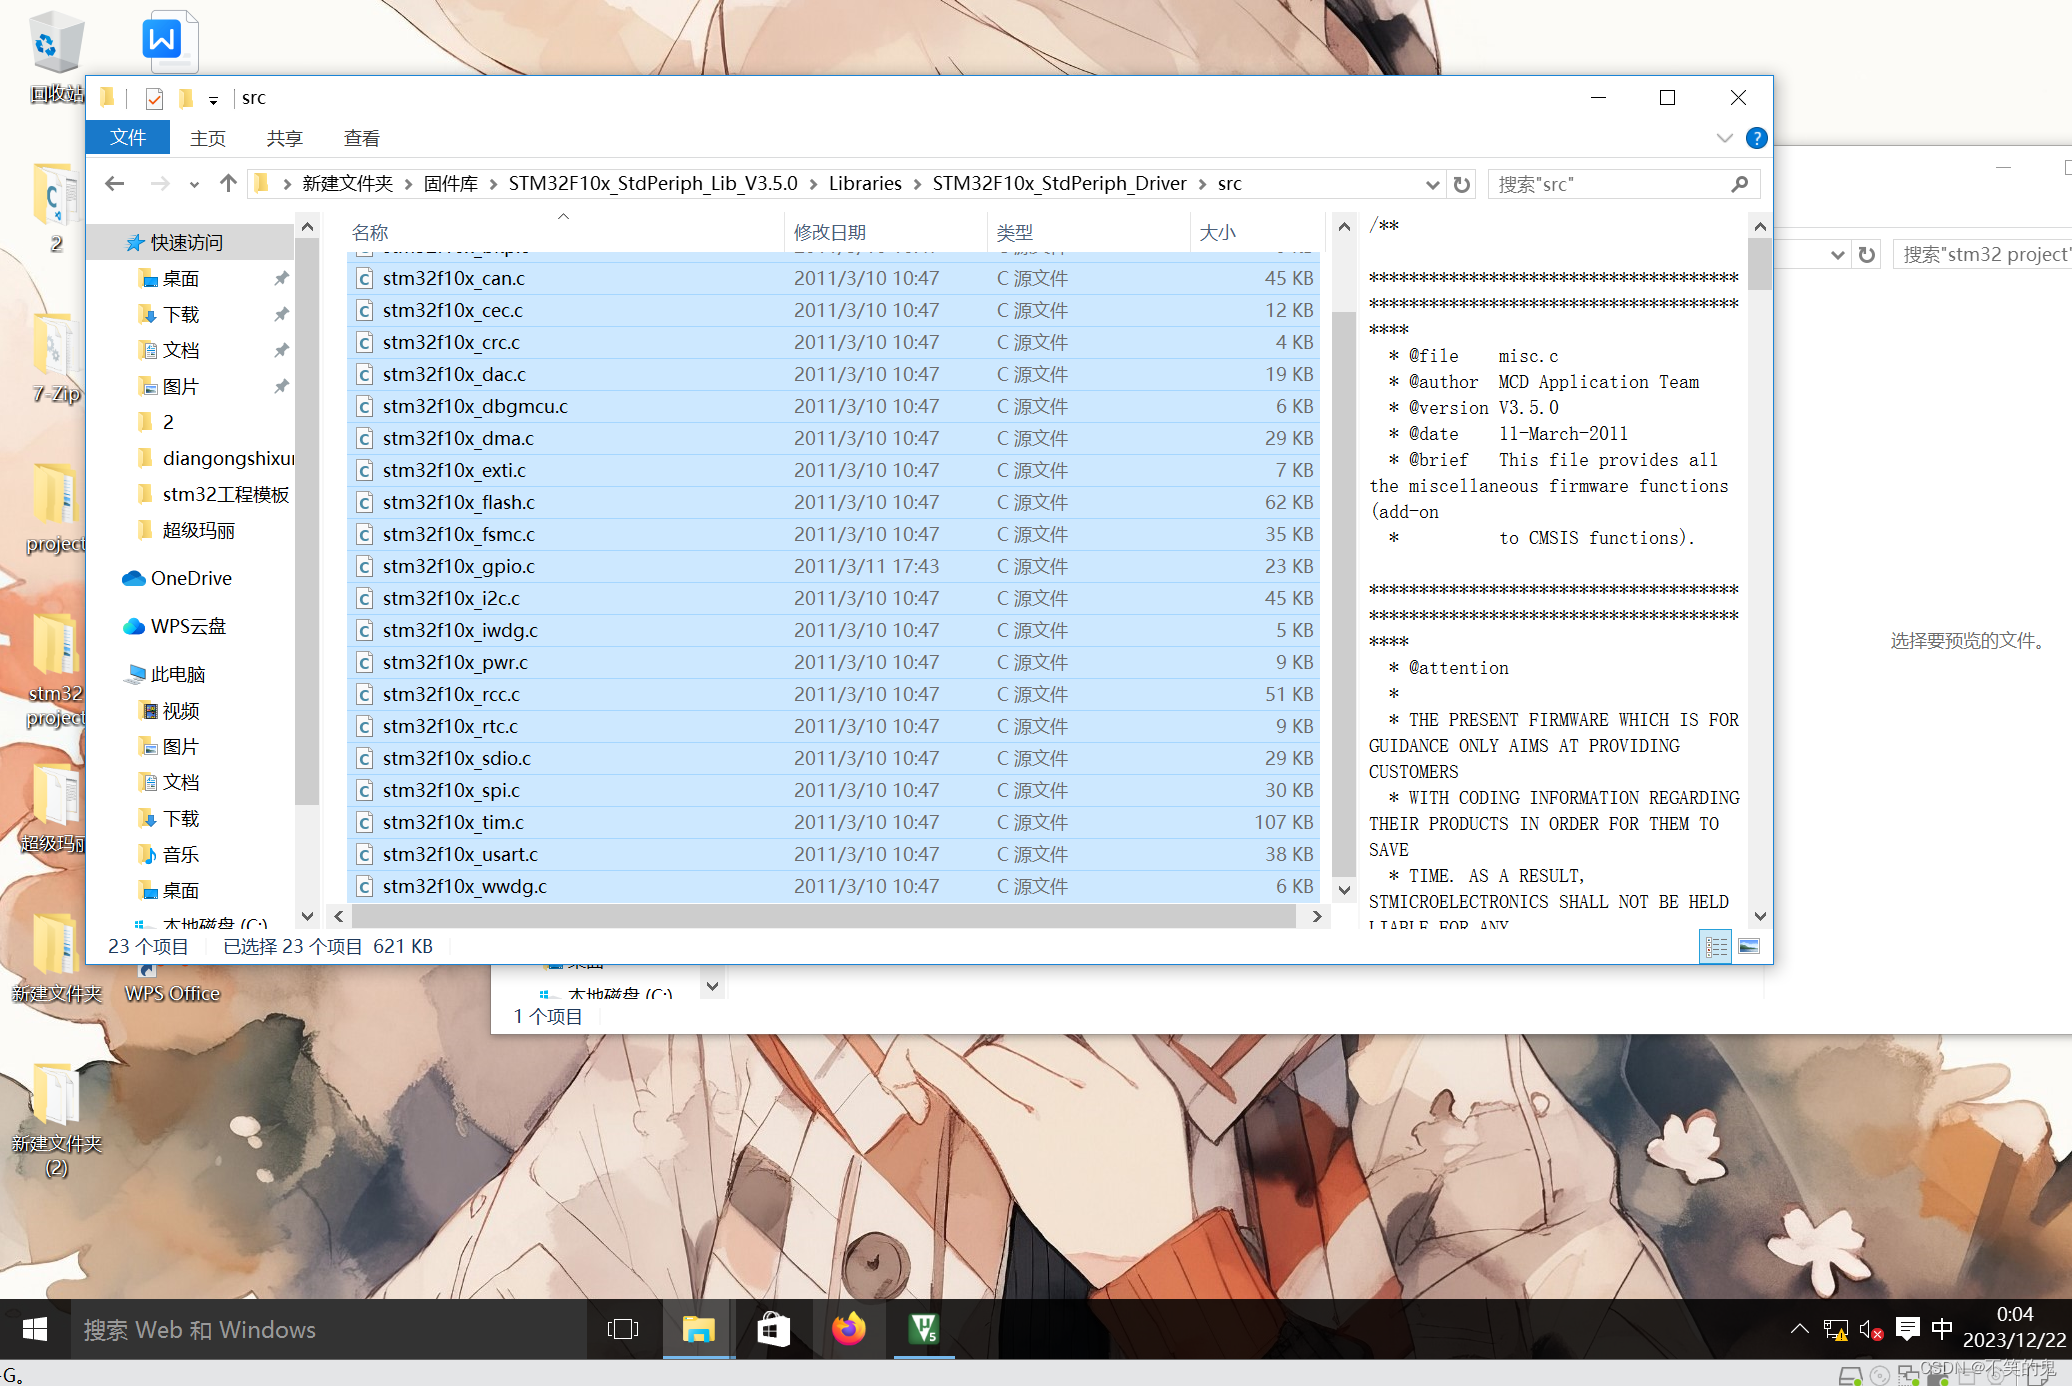The width and height of the screenshot is (2072, 1386).
Task: Click the address bar Refresh icon
Action: (x=1462, y=185)
